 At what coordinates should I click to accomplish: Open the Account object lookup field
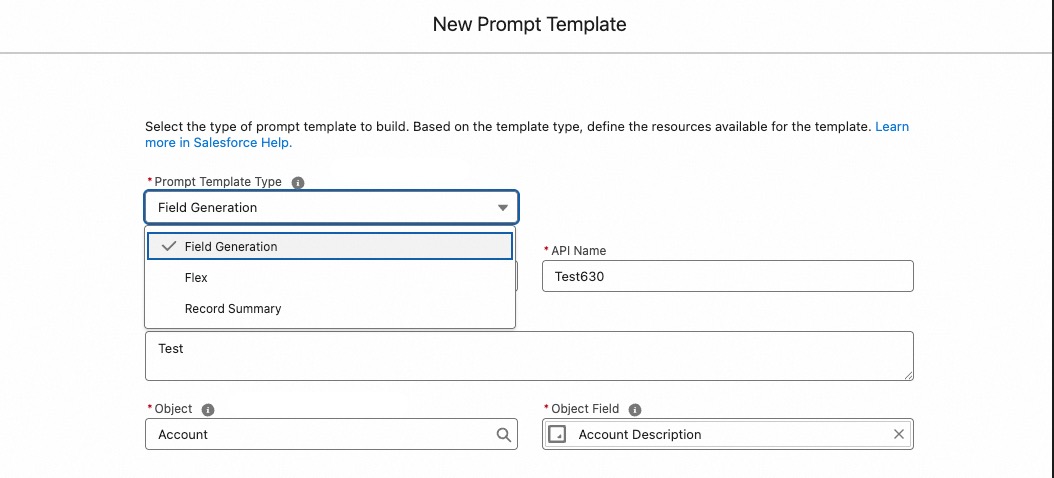[x=320, y=435]
